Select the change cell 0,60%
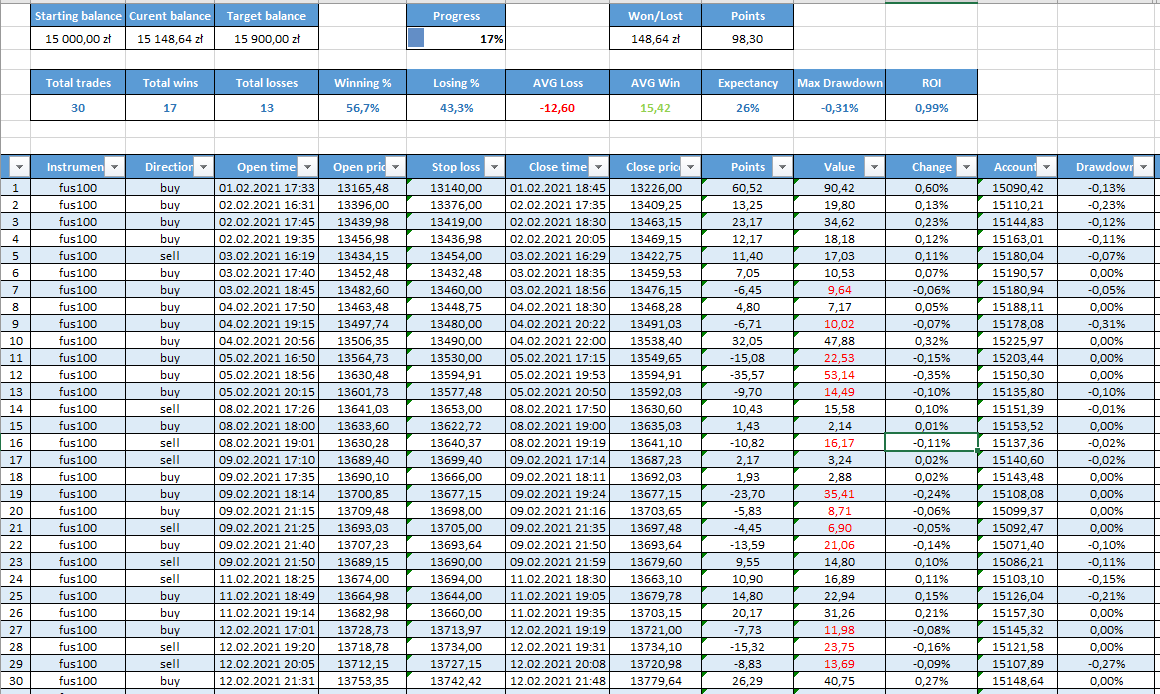 pyautogui.click(x=931, y=188)
